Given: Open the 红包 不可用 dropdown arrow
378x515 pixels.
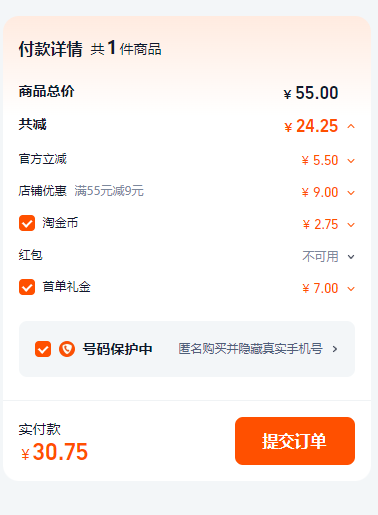Looking at the screenshot, I should [x=351, y=257].
